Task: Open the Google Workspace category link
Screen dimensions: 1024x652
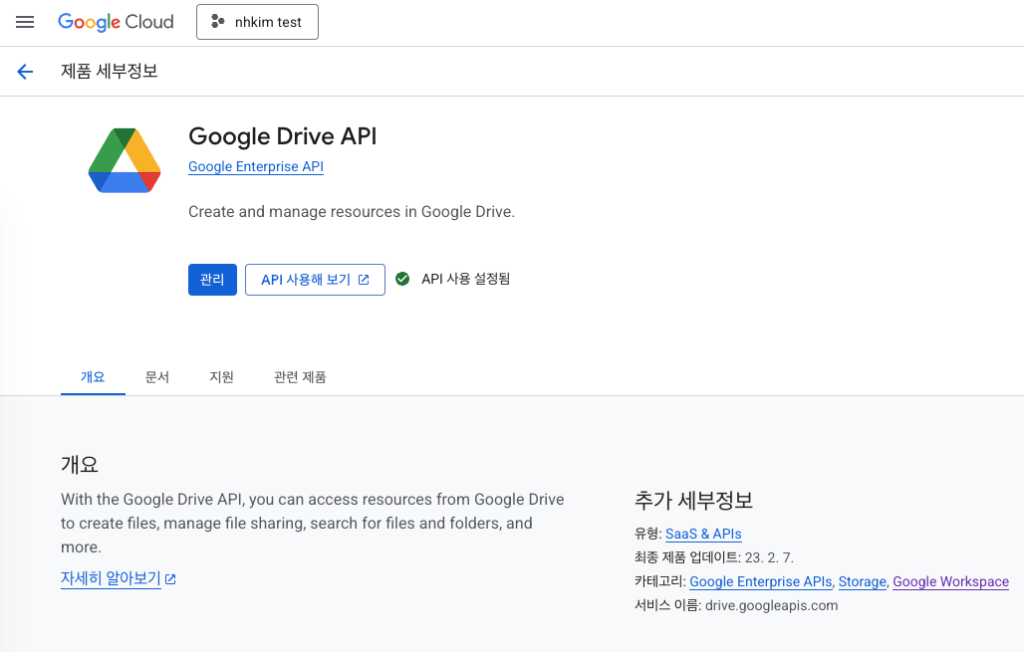Action: (x=950, y=582)
